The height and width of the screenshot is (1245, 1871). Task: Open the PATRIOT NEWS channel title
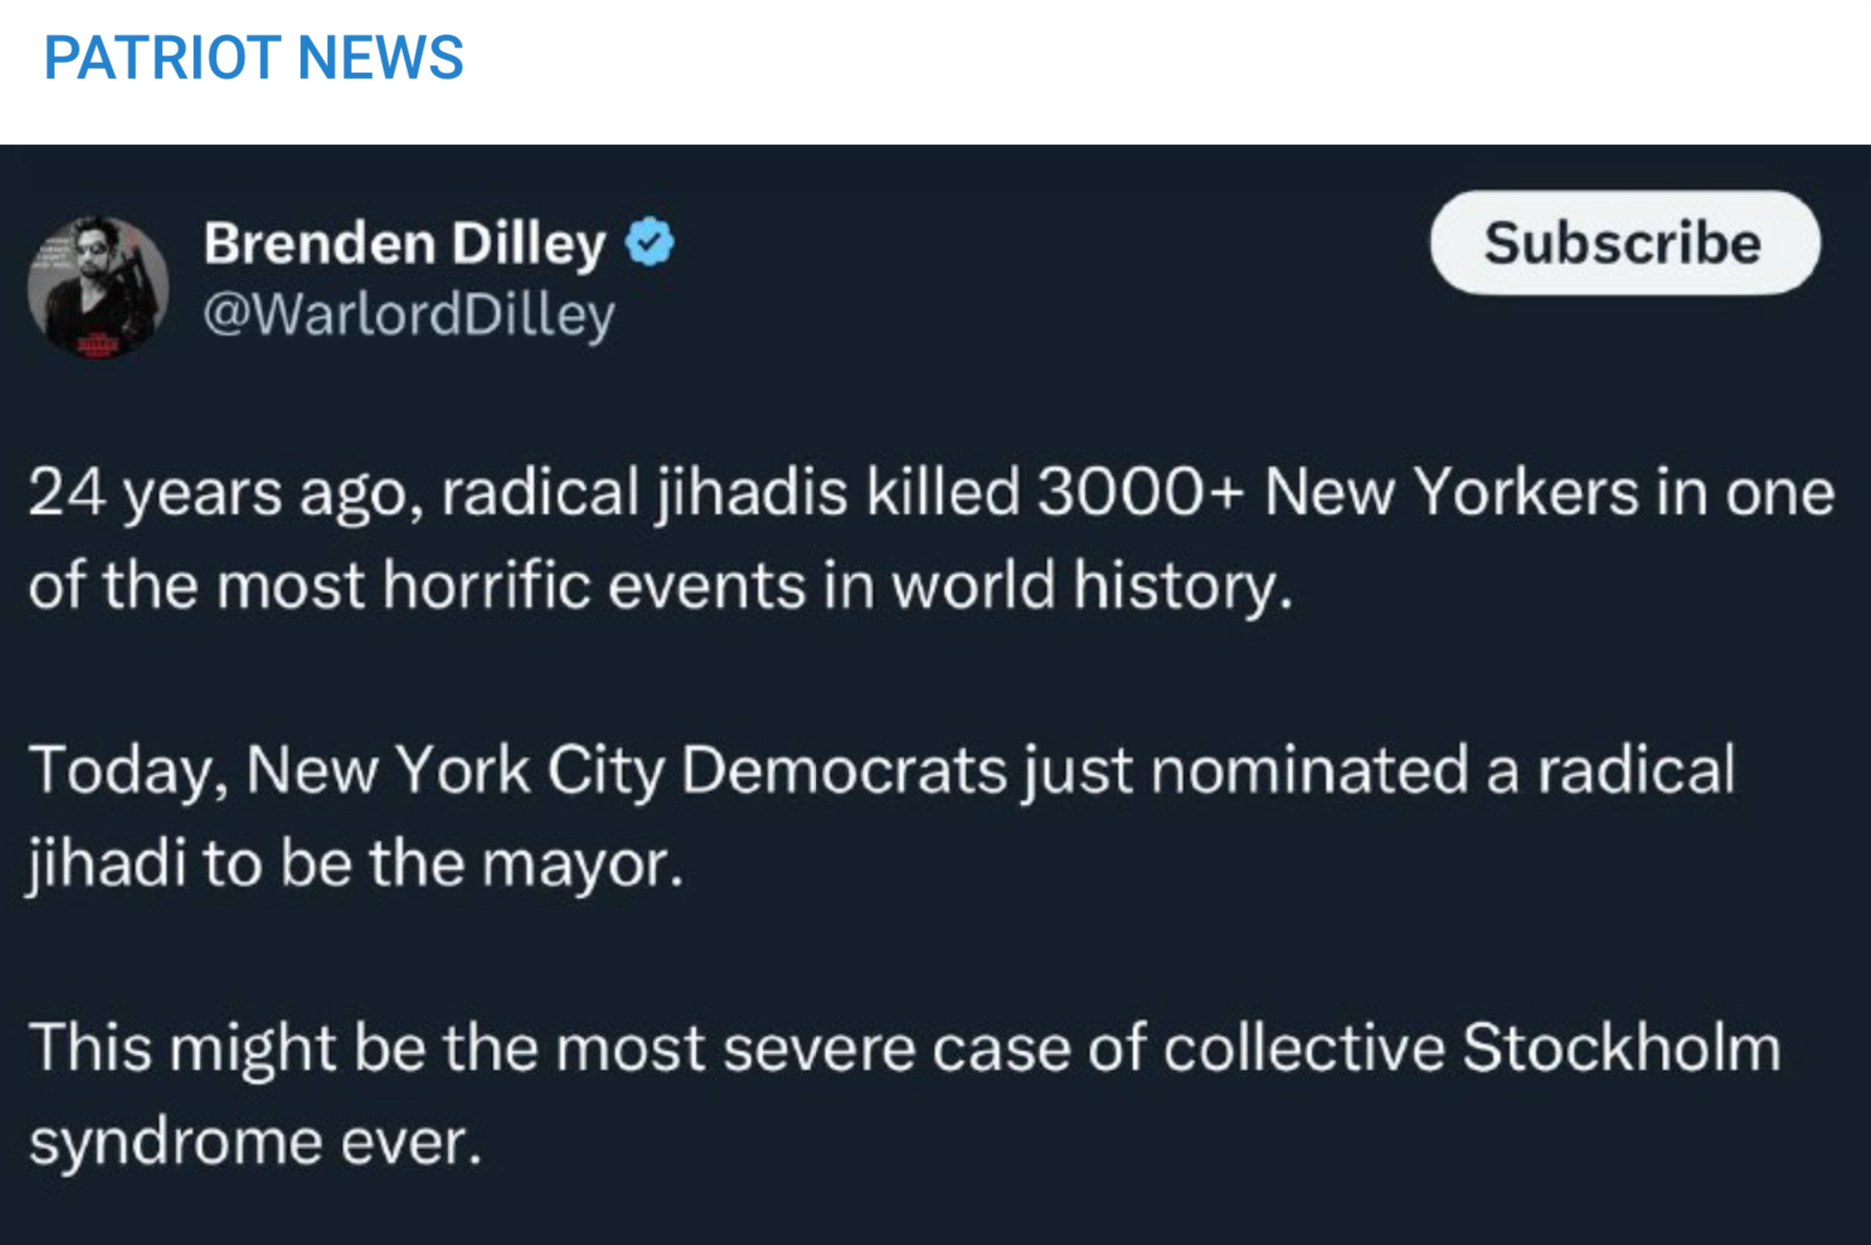coord(254,57)
